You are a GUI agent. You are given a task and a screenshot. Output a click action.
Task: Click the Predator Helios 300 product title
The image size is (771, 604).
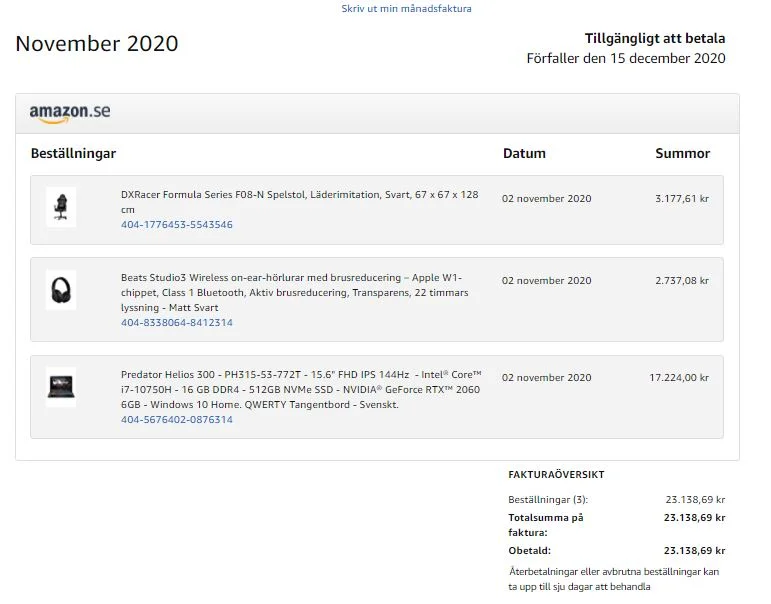301,390
